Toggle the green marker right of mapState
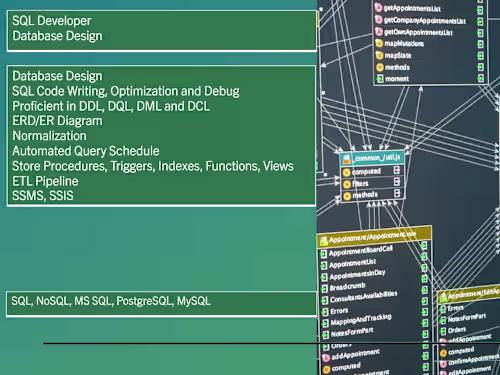The image size is (500, 375). tap(480, 55)
